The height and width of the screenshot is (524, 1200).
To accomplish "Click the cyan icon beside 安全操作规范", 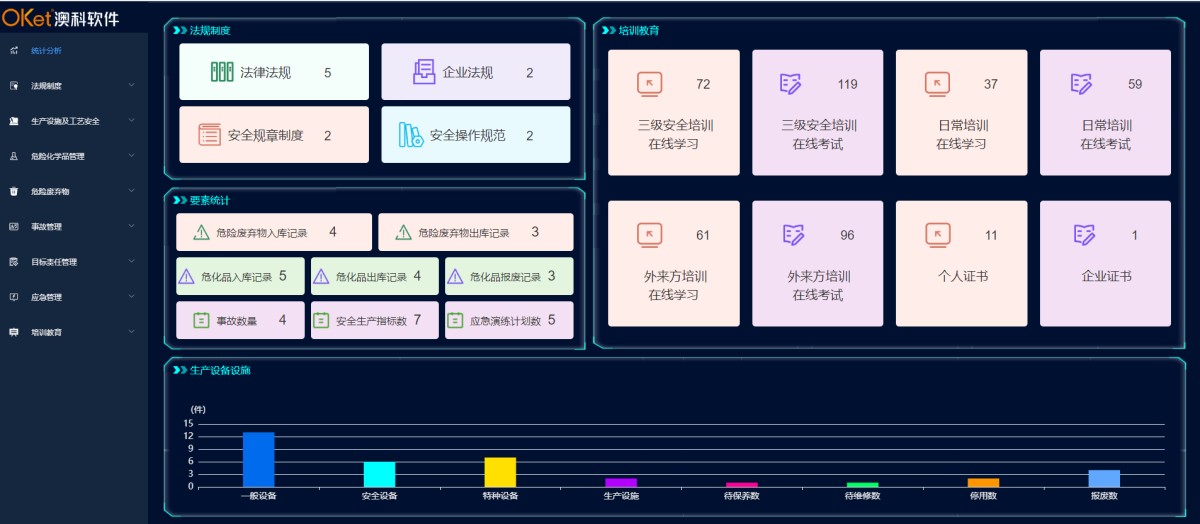I will coord(411,135).
